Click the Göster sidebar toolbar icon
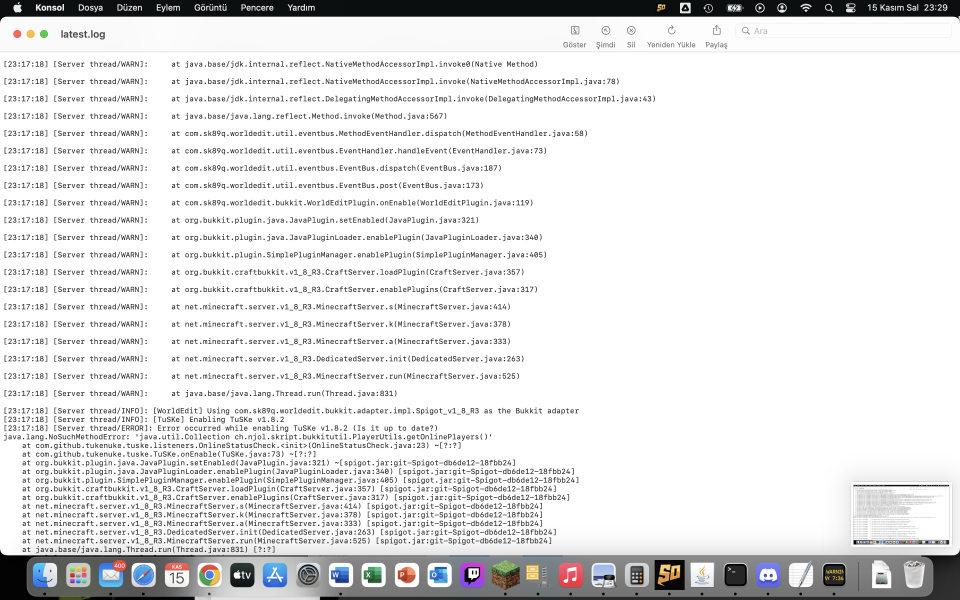960x600 pixels. coord(574,31)
